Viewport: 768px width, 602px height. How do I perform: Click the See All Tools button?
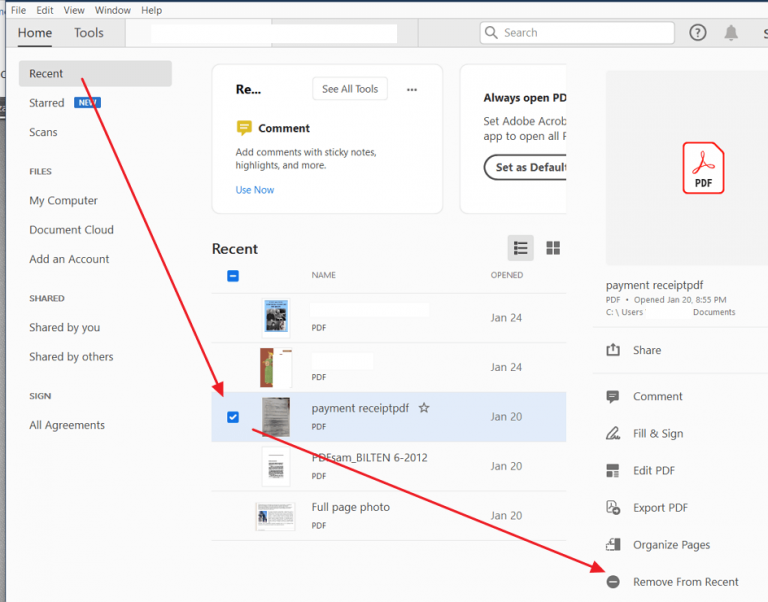350,89
